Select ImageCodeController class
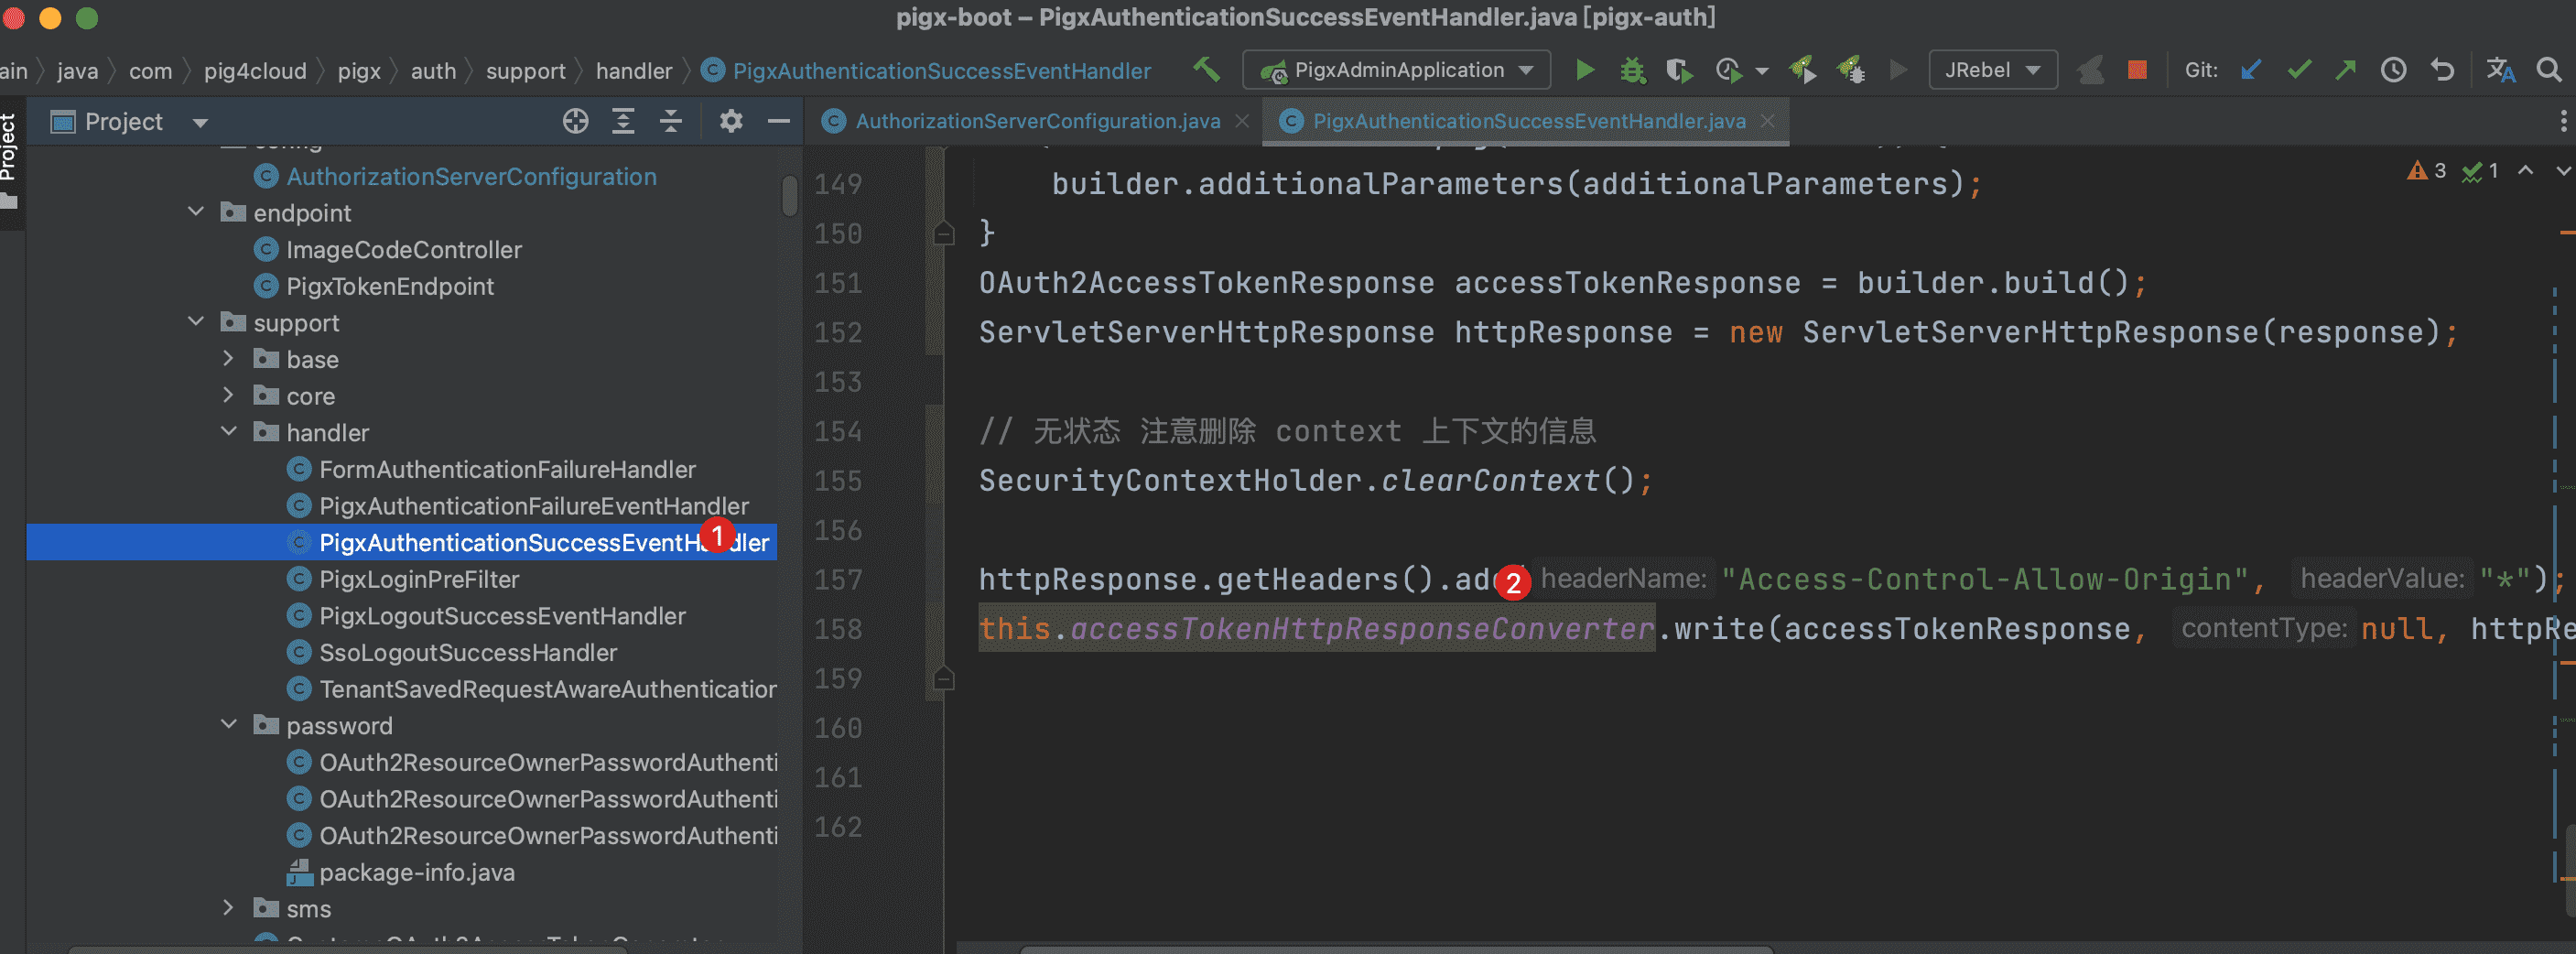2576x954 pixels. coord(403,249)
